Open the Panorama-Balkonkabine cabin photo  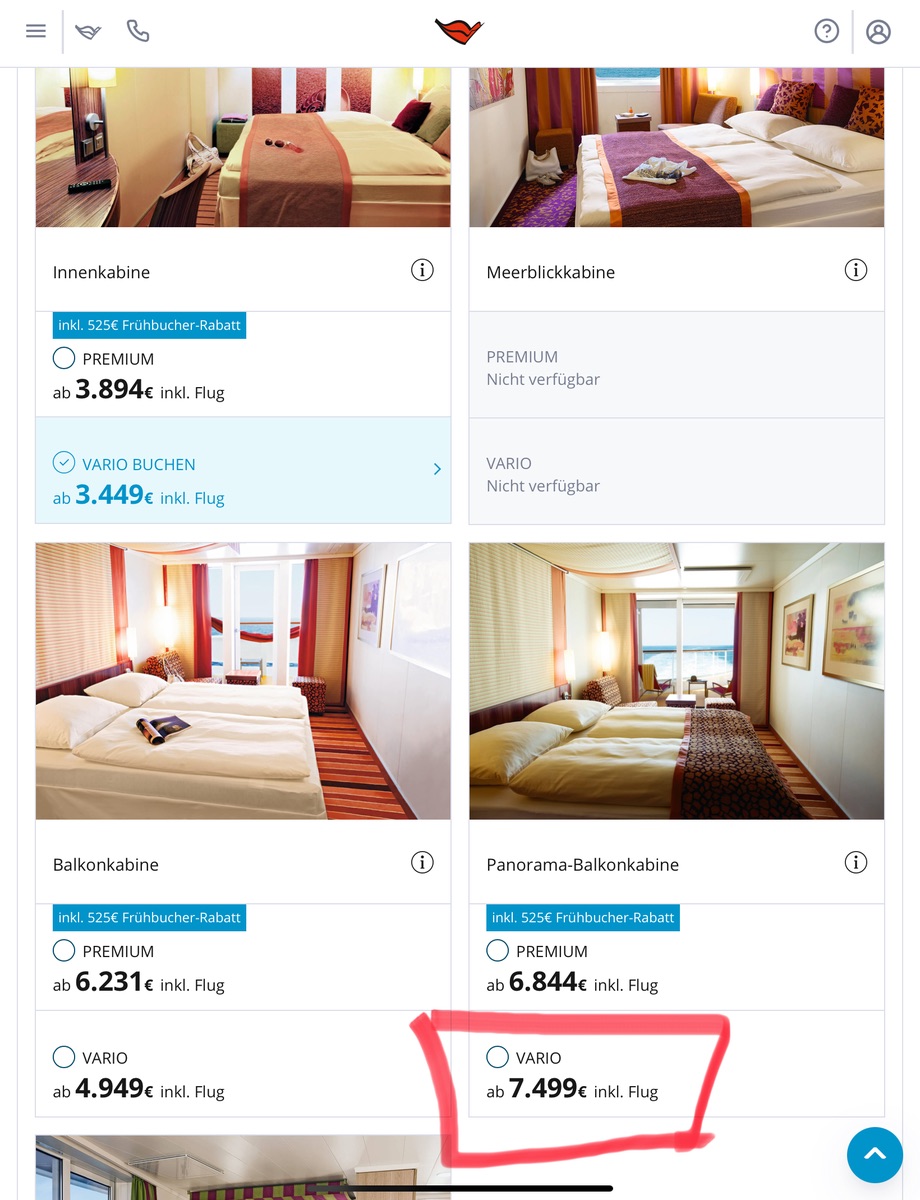click(676, 681)
